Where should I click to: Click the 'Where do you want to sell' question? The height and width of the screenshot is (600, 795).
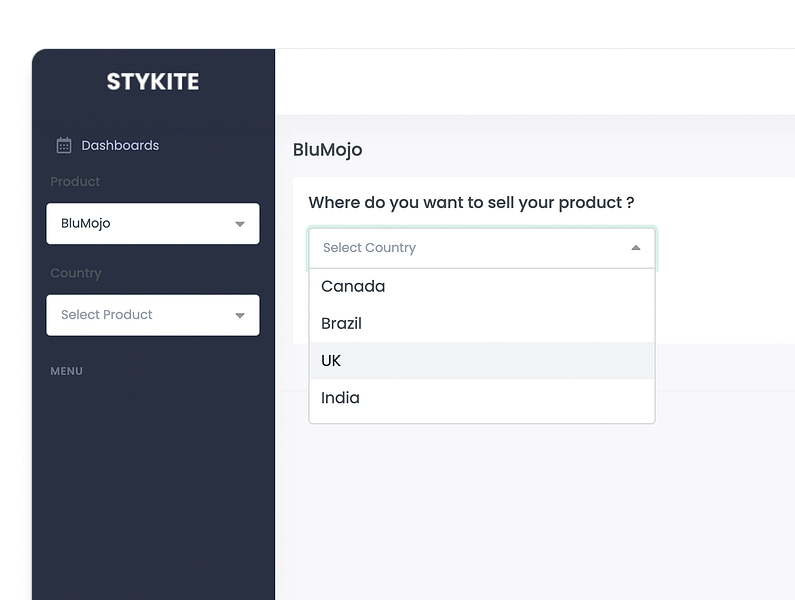[471, 202]
